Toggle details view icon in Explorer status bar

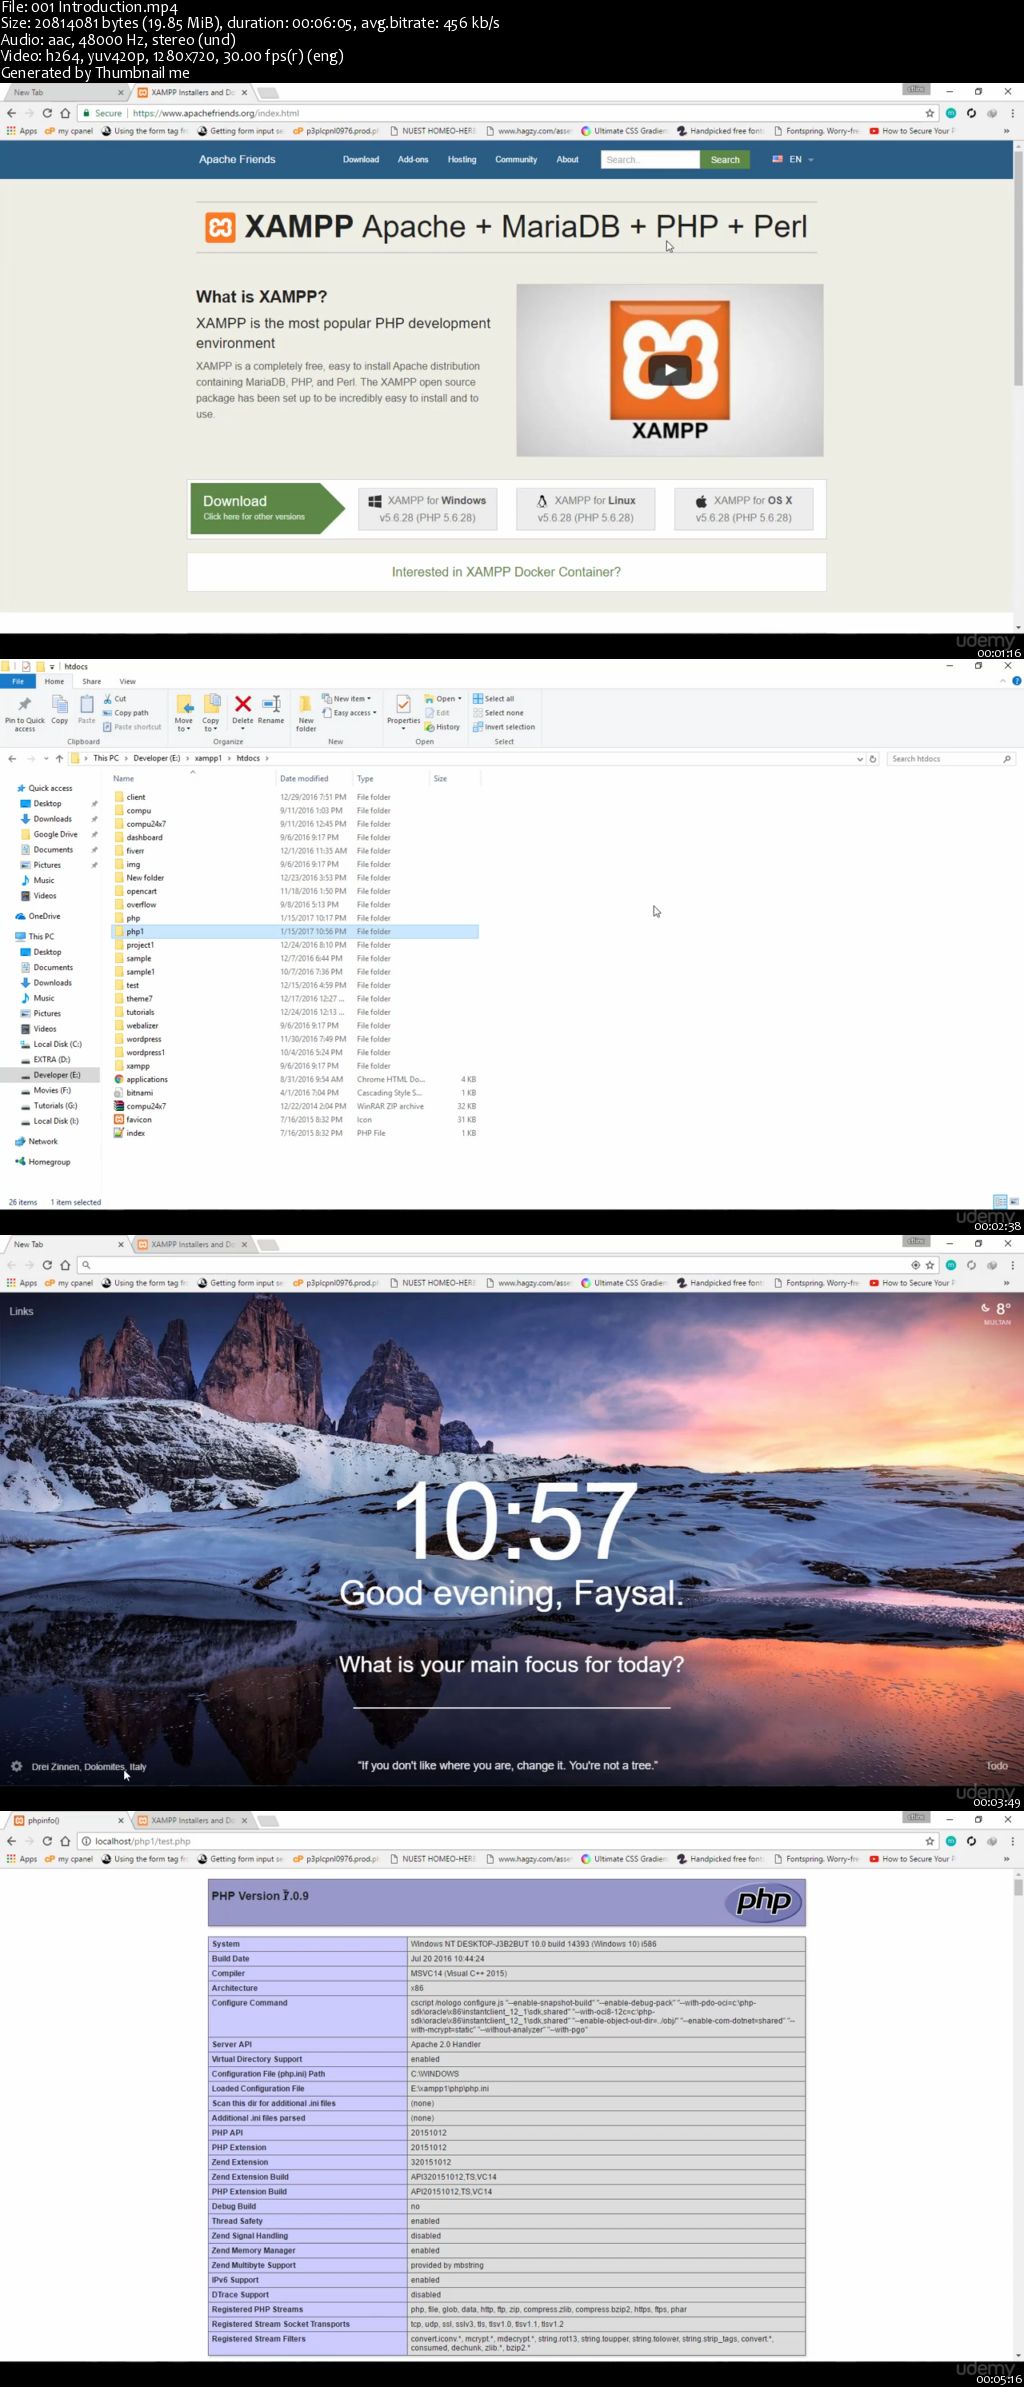pyautogui.click(x=999, y=1201)
